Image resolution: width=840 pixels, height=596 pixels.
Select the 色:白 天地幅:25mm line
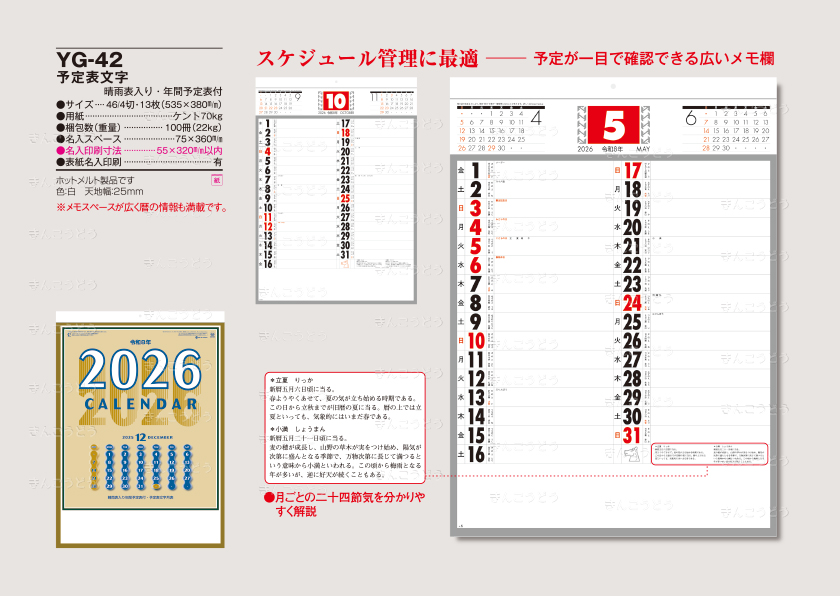click(100, 192)
